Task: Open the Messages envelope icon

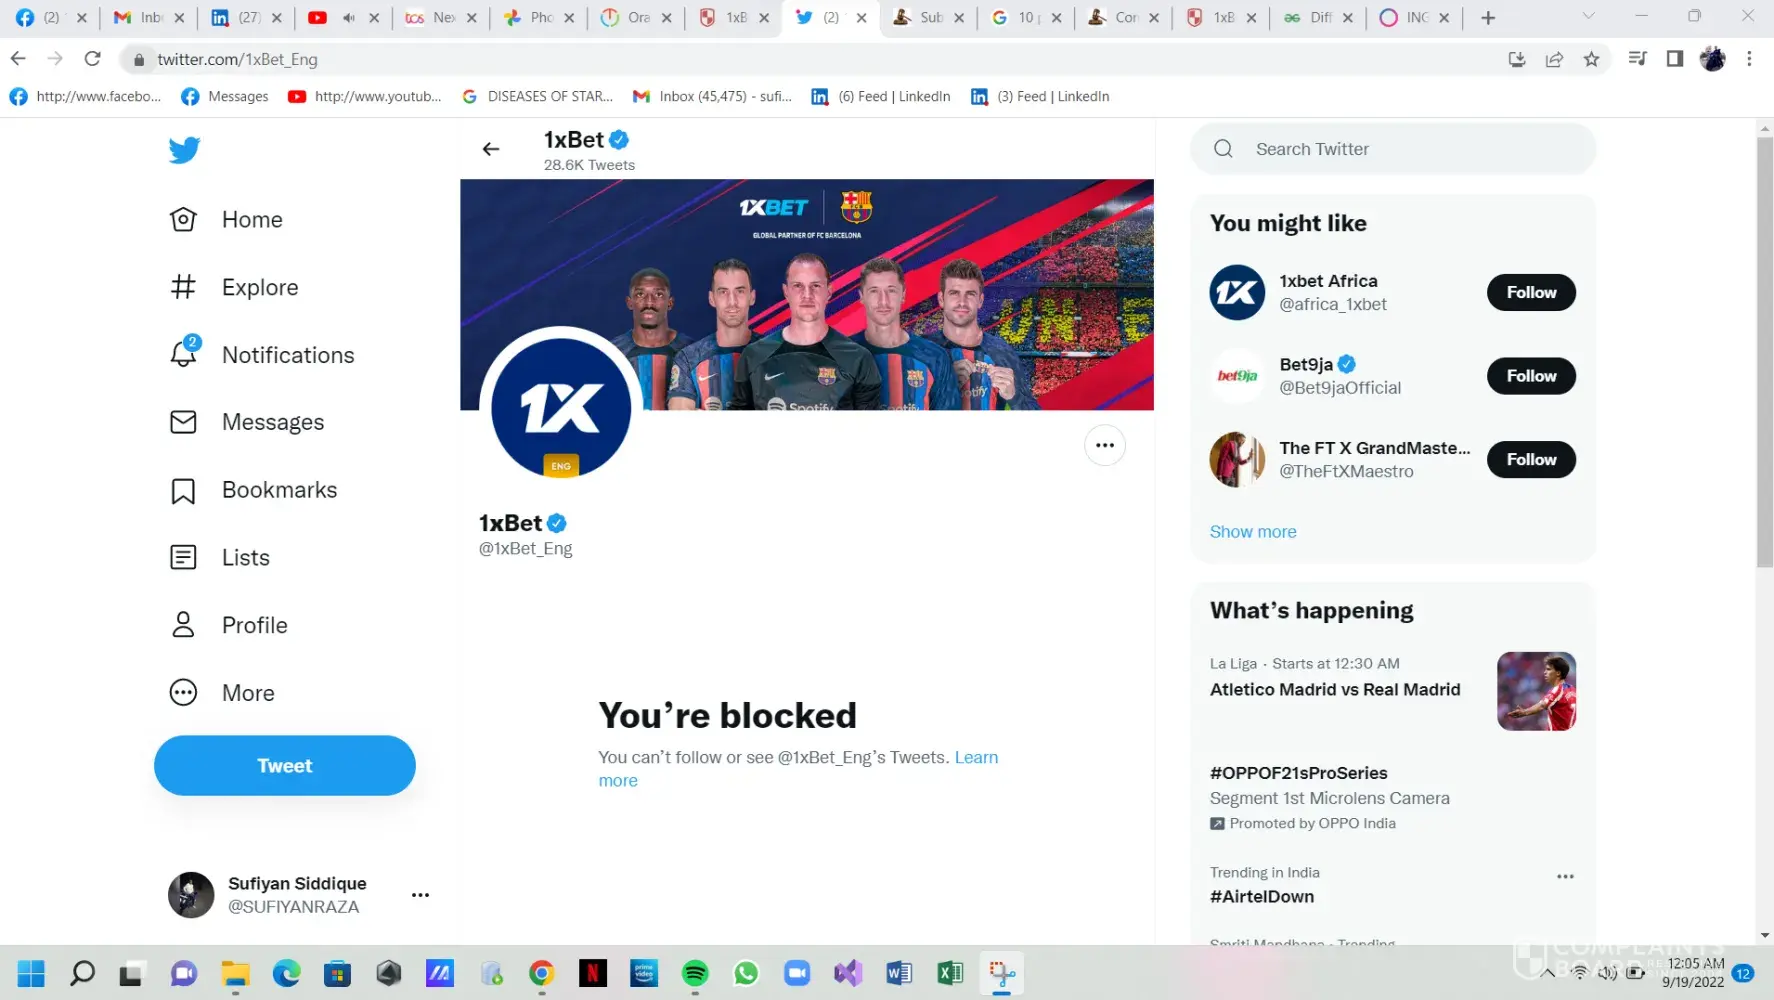Action: [183, 422]
